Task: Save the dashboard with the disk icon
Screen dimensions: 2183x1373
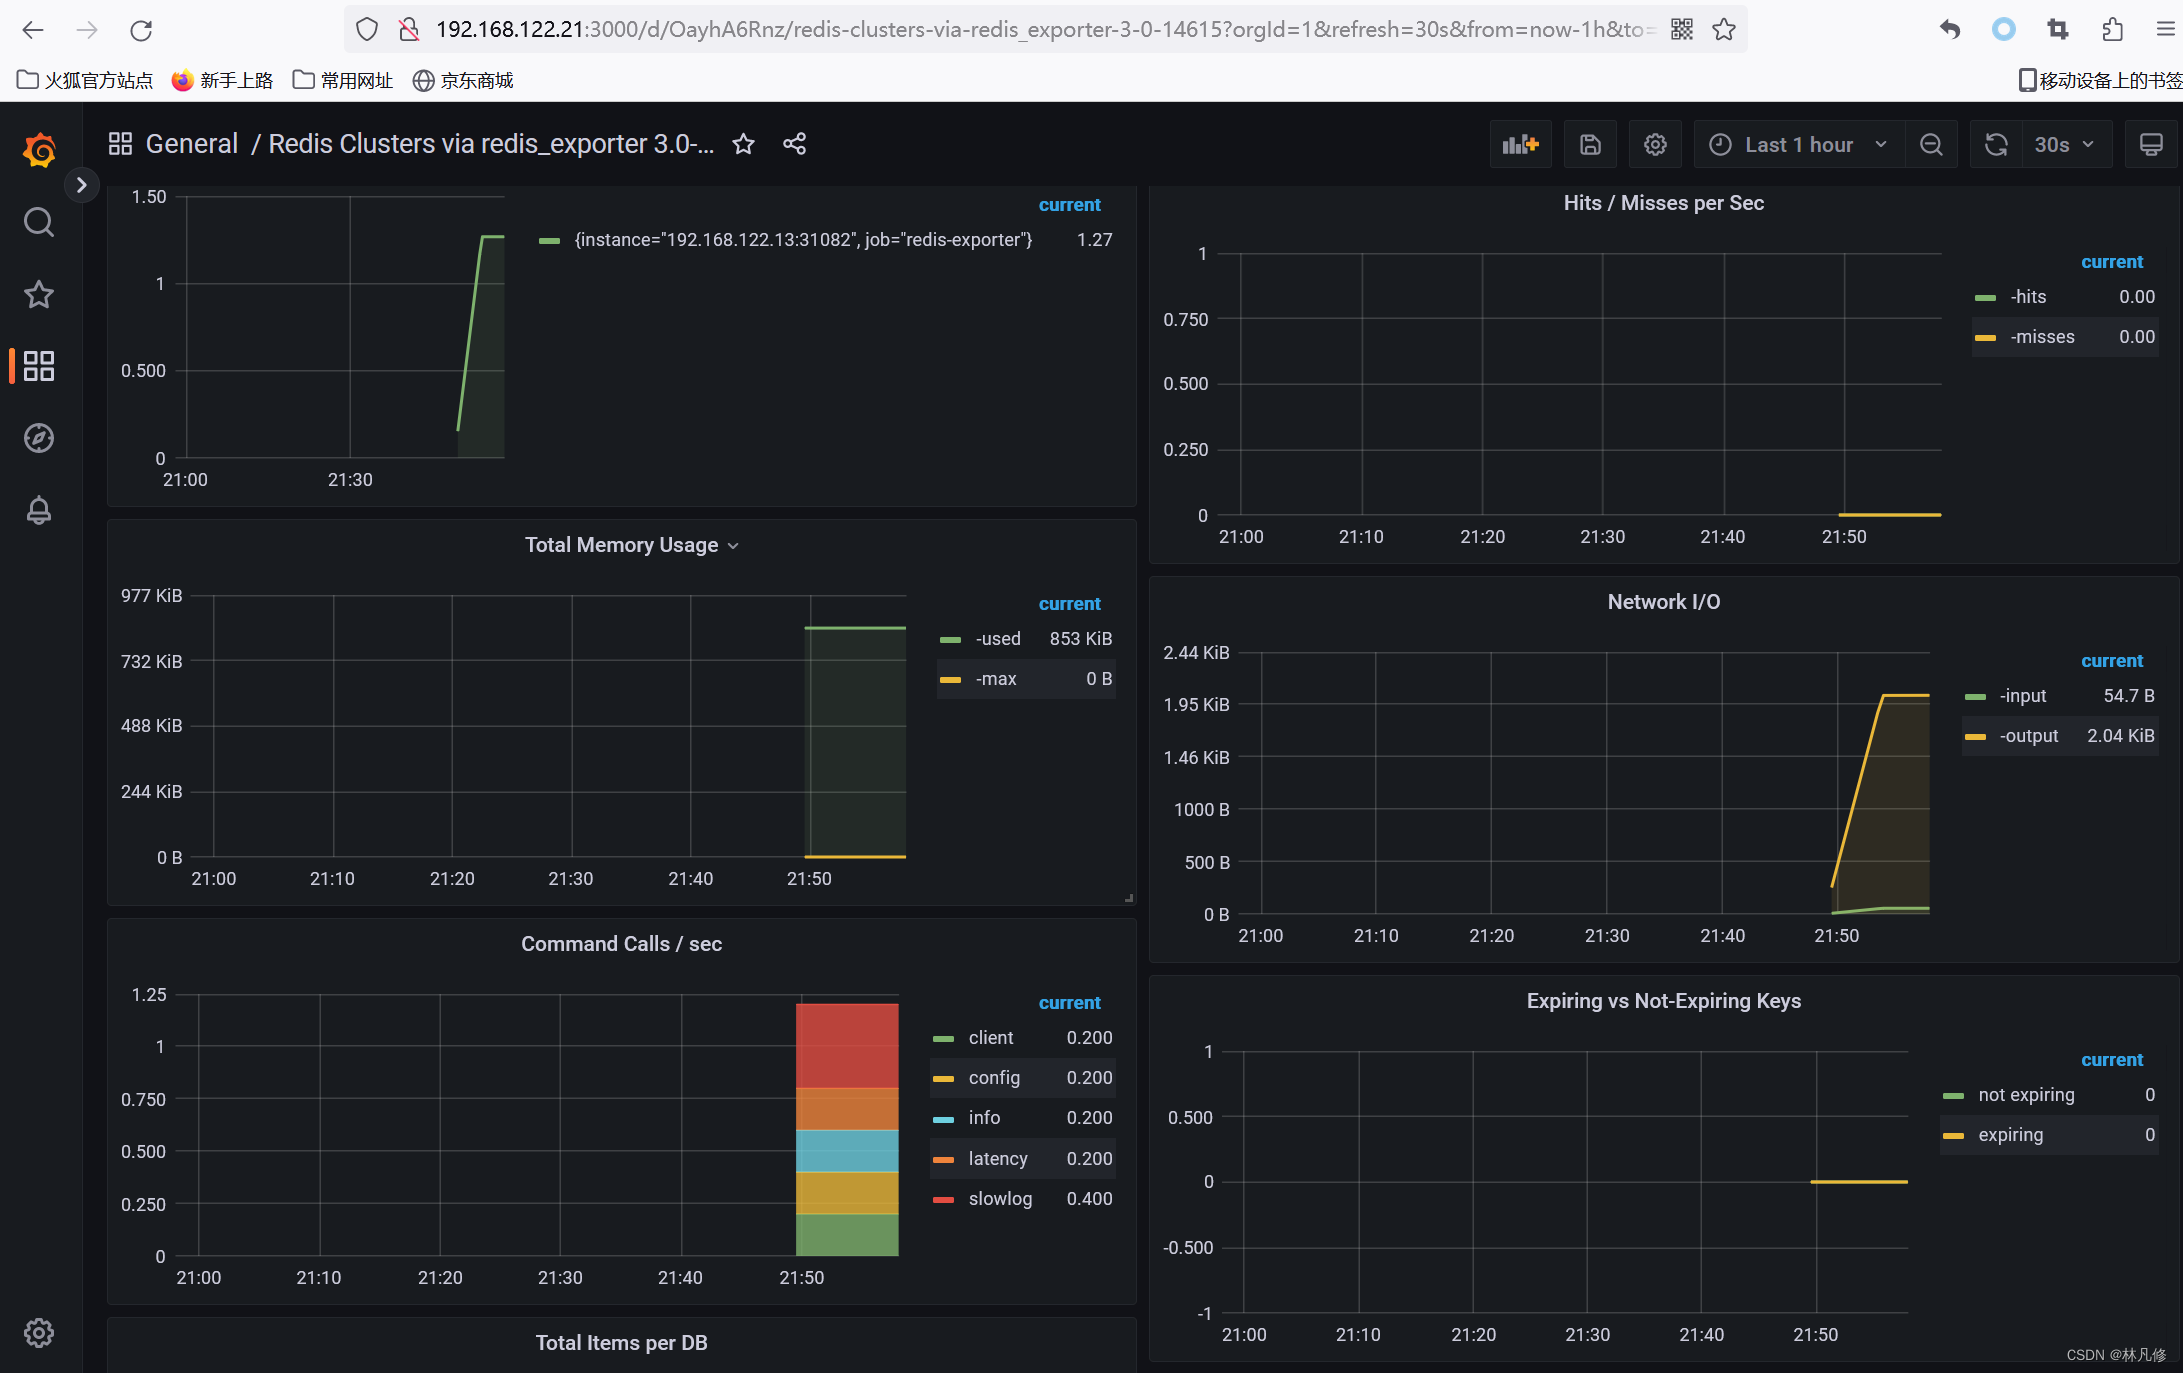Action: point(1590,145)
